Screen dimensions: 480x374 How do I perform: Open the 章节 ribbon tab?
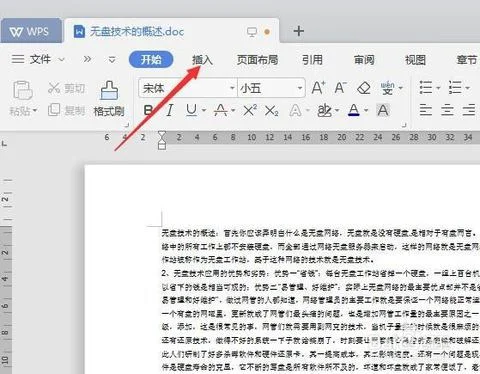pos(467,60)
